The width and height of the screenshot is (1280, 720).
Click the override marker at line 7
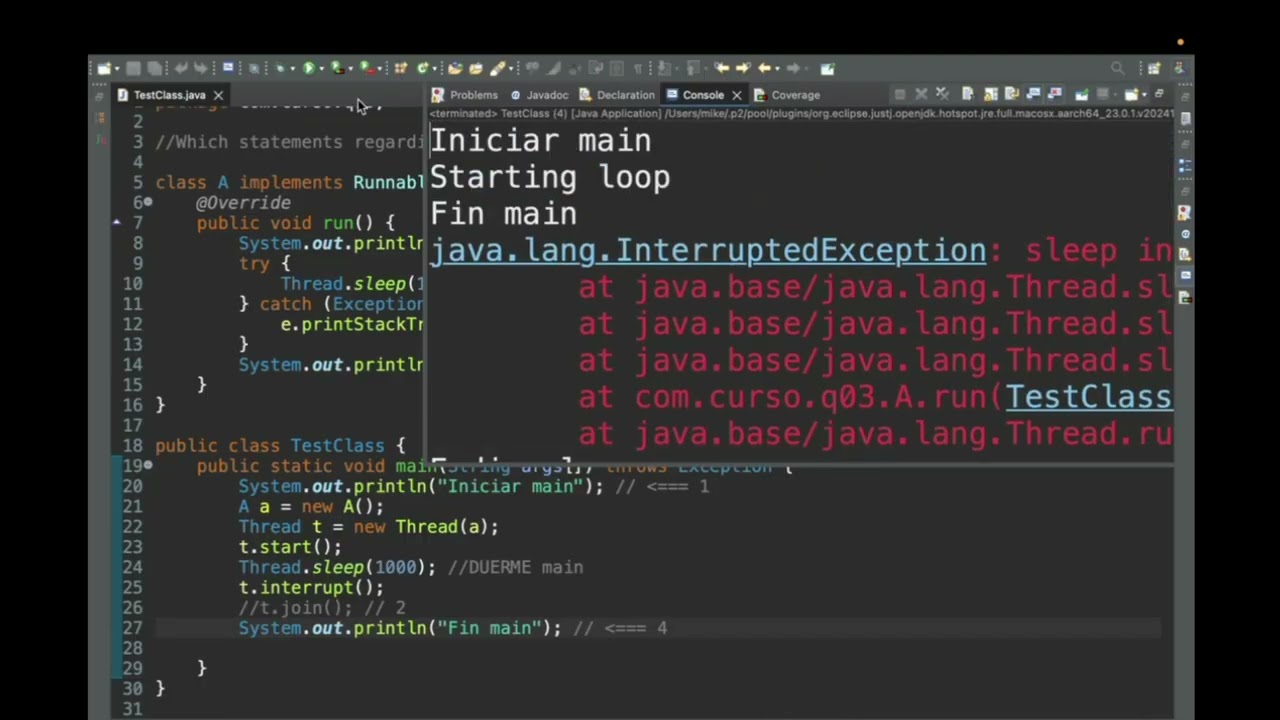coord(116,223)
